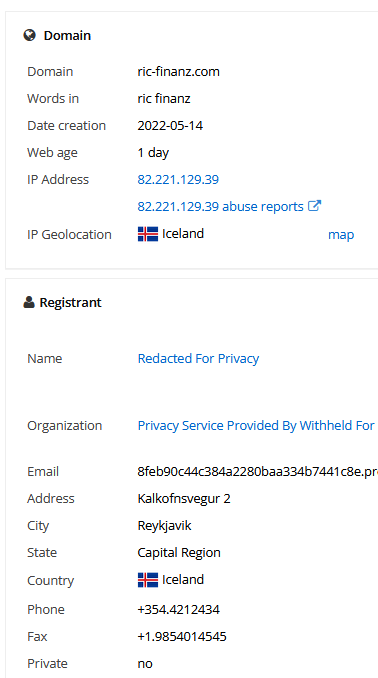The height and width of the screenshot is (678, 378).
Task: Click the Address label
Action: click(51, 499)
